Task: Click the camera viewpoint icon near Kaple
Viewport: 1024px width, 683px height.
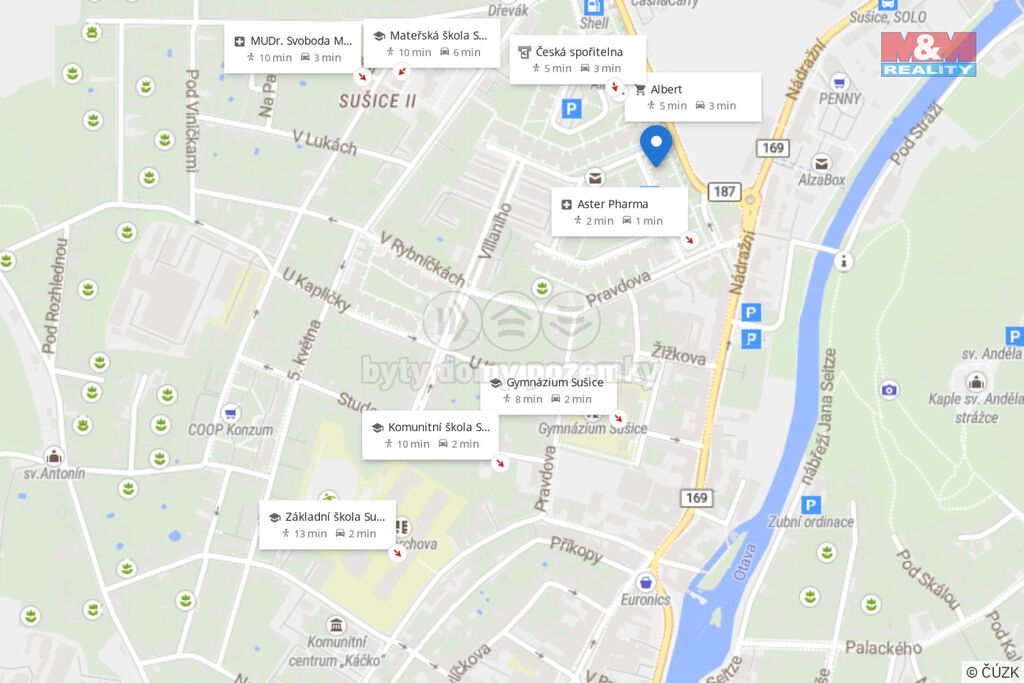Action: pyautogui.click(x=889, y=390)
